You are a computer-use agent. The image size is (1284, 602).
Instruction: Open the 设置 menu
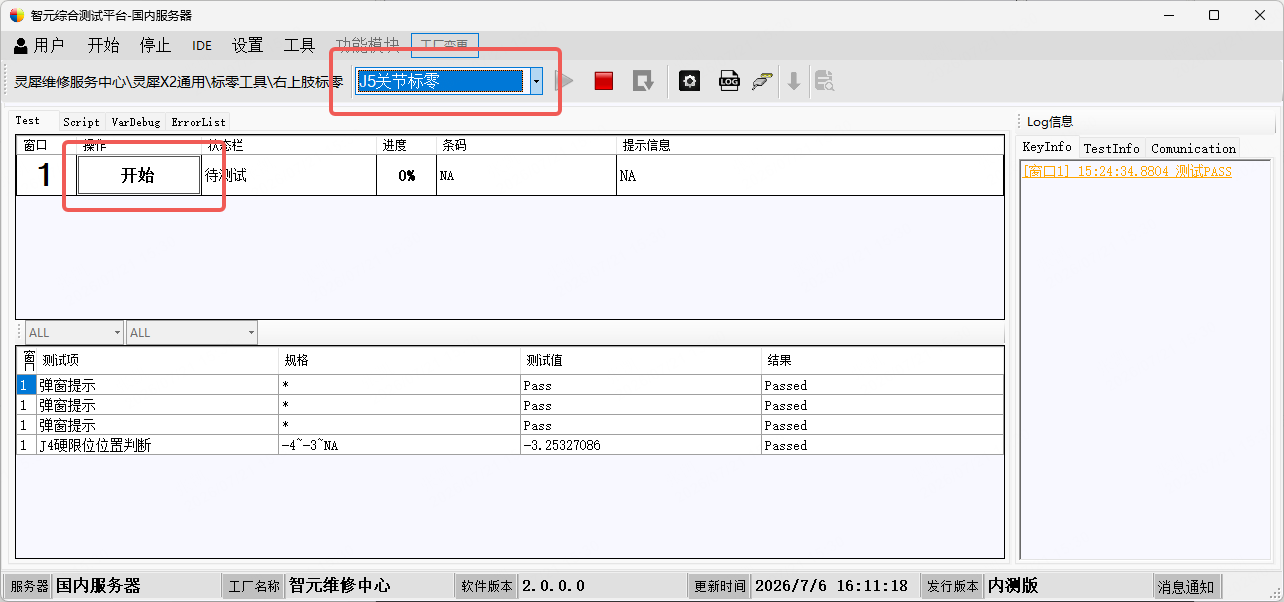tap(247, 45)
